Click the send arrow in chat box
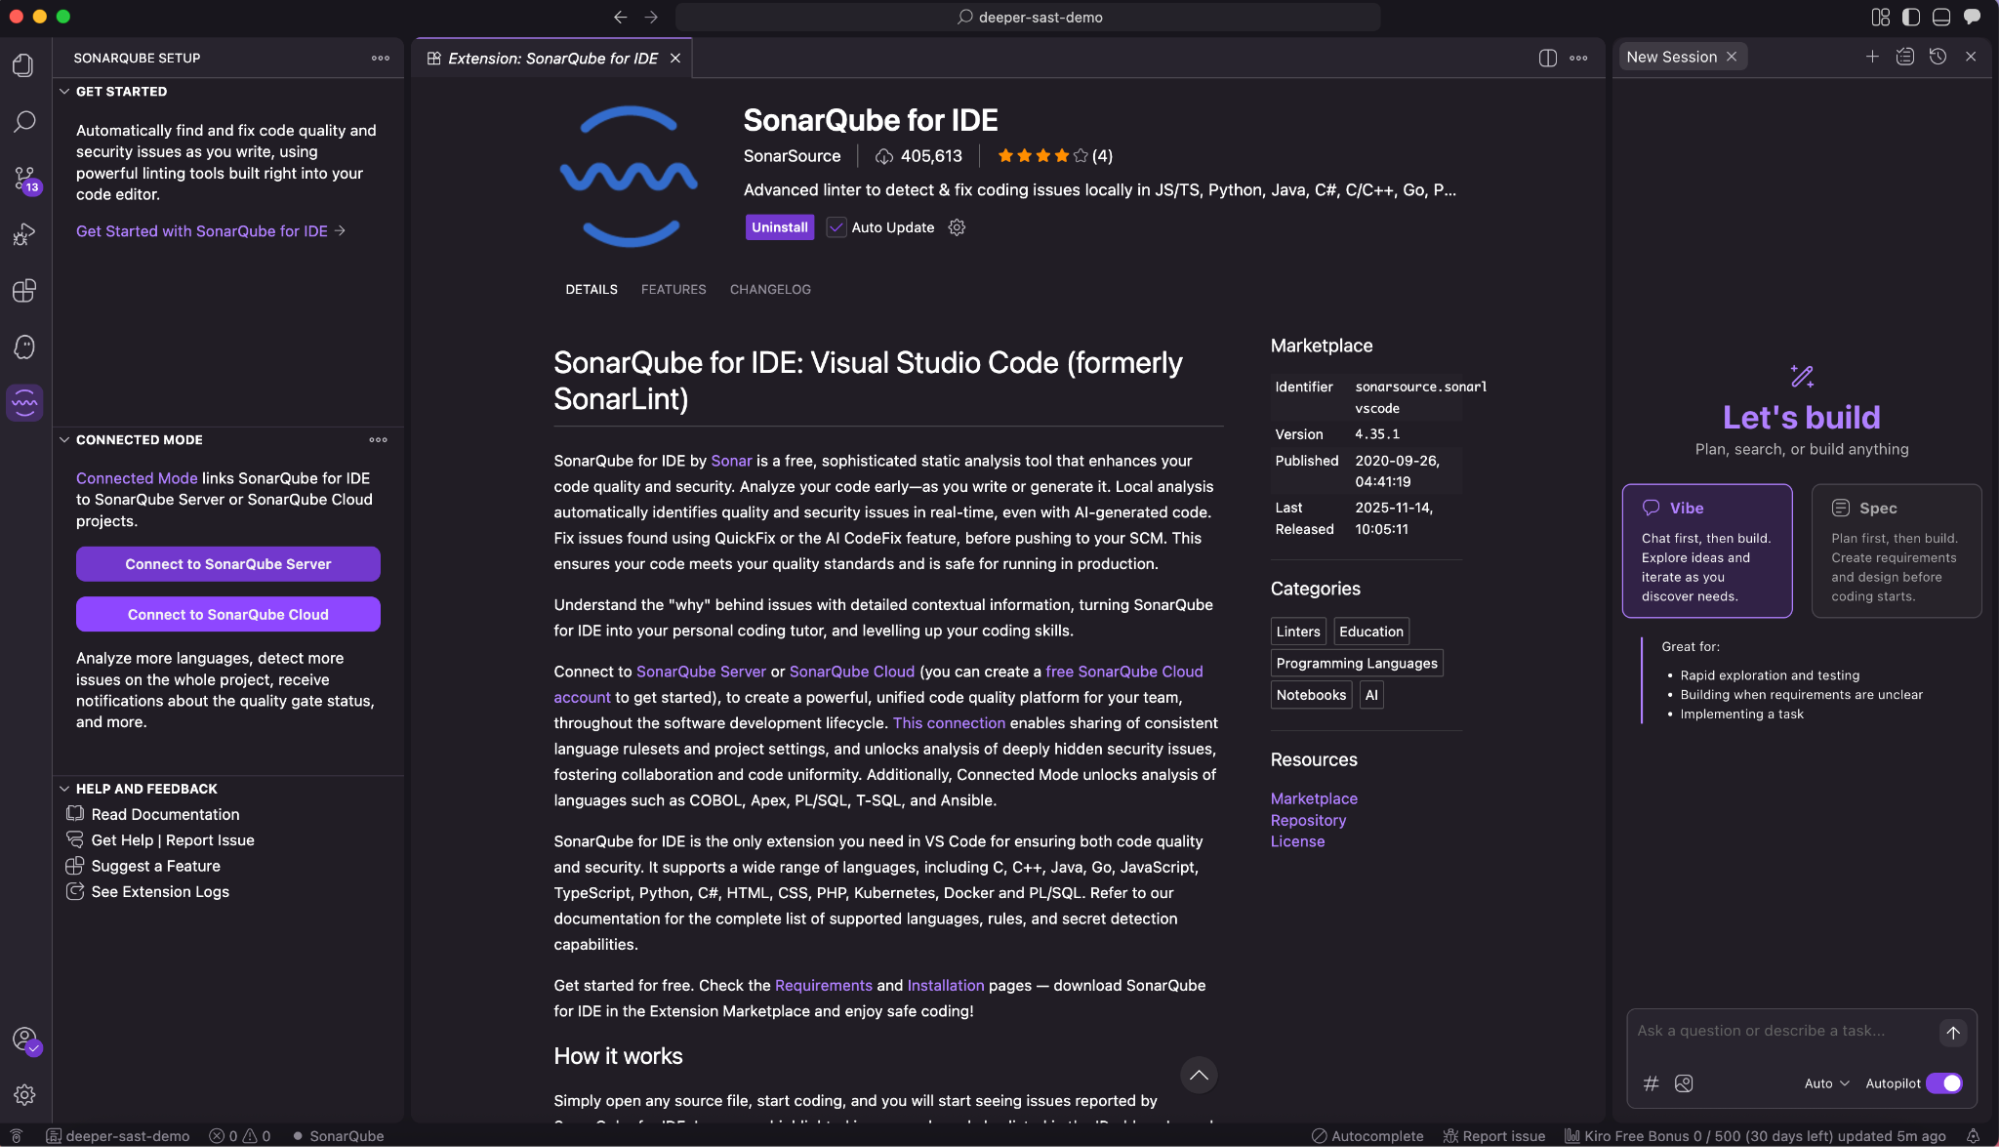 [x=1952, y=1033]
